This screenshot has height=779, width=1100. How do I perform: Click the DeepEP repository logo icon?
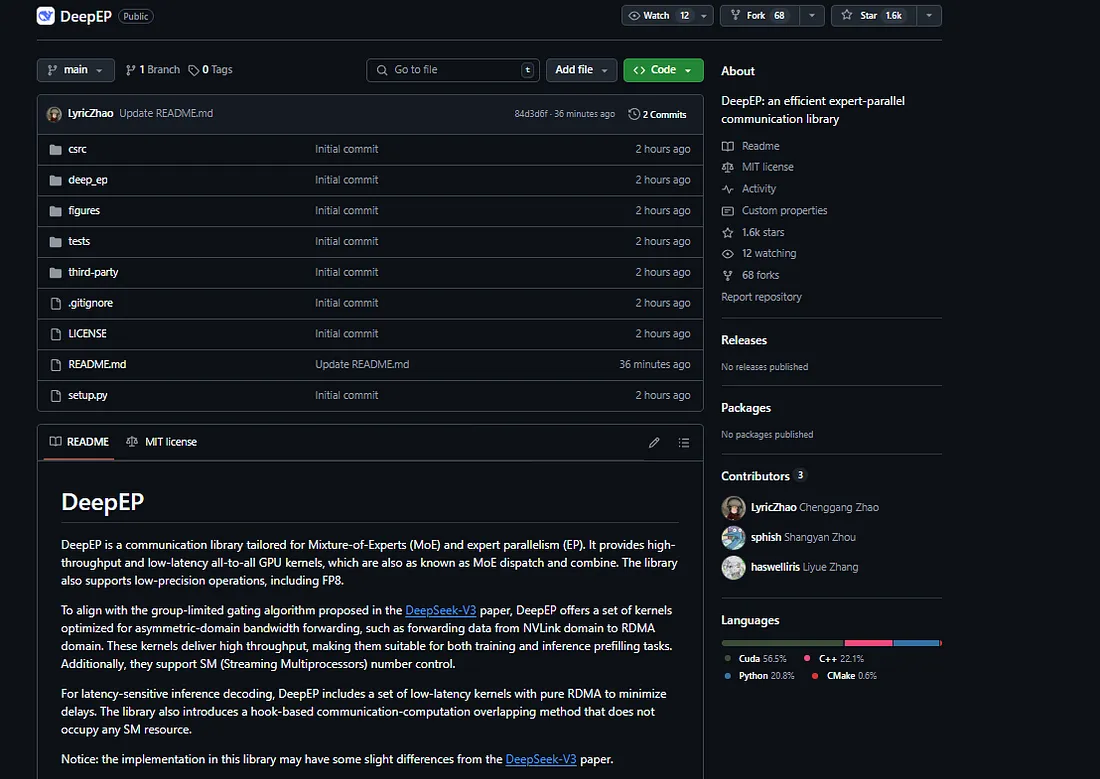46,16
